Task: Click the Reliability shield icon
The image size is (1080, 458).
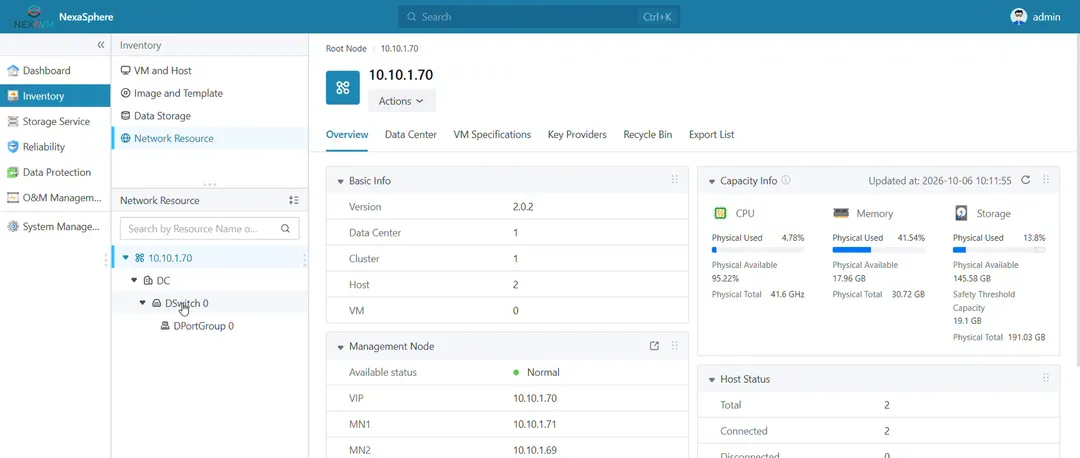Action: point(12,147)
